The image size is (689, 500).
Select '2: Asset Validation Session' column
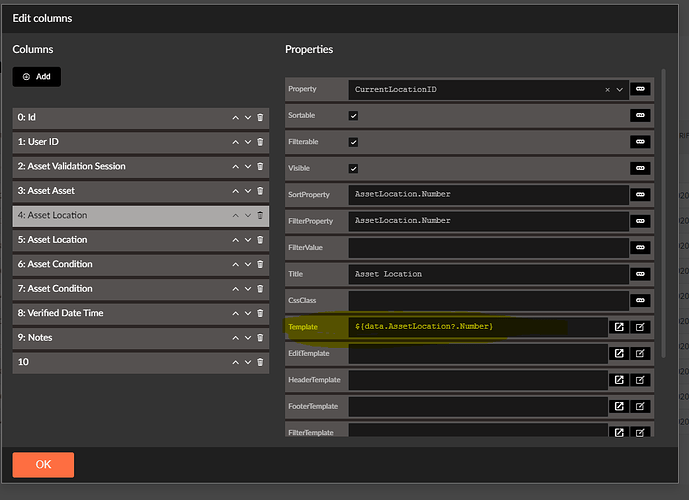141,167
